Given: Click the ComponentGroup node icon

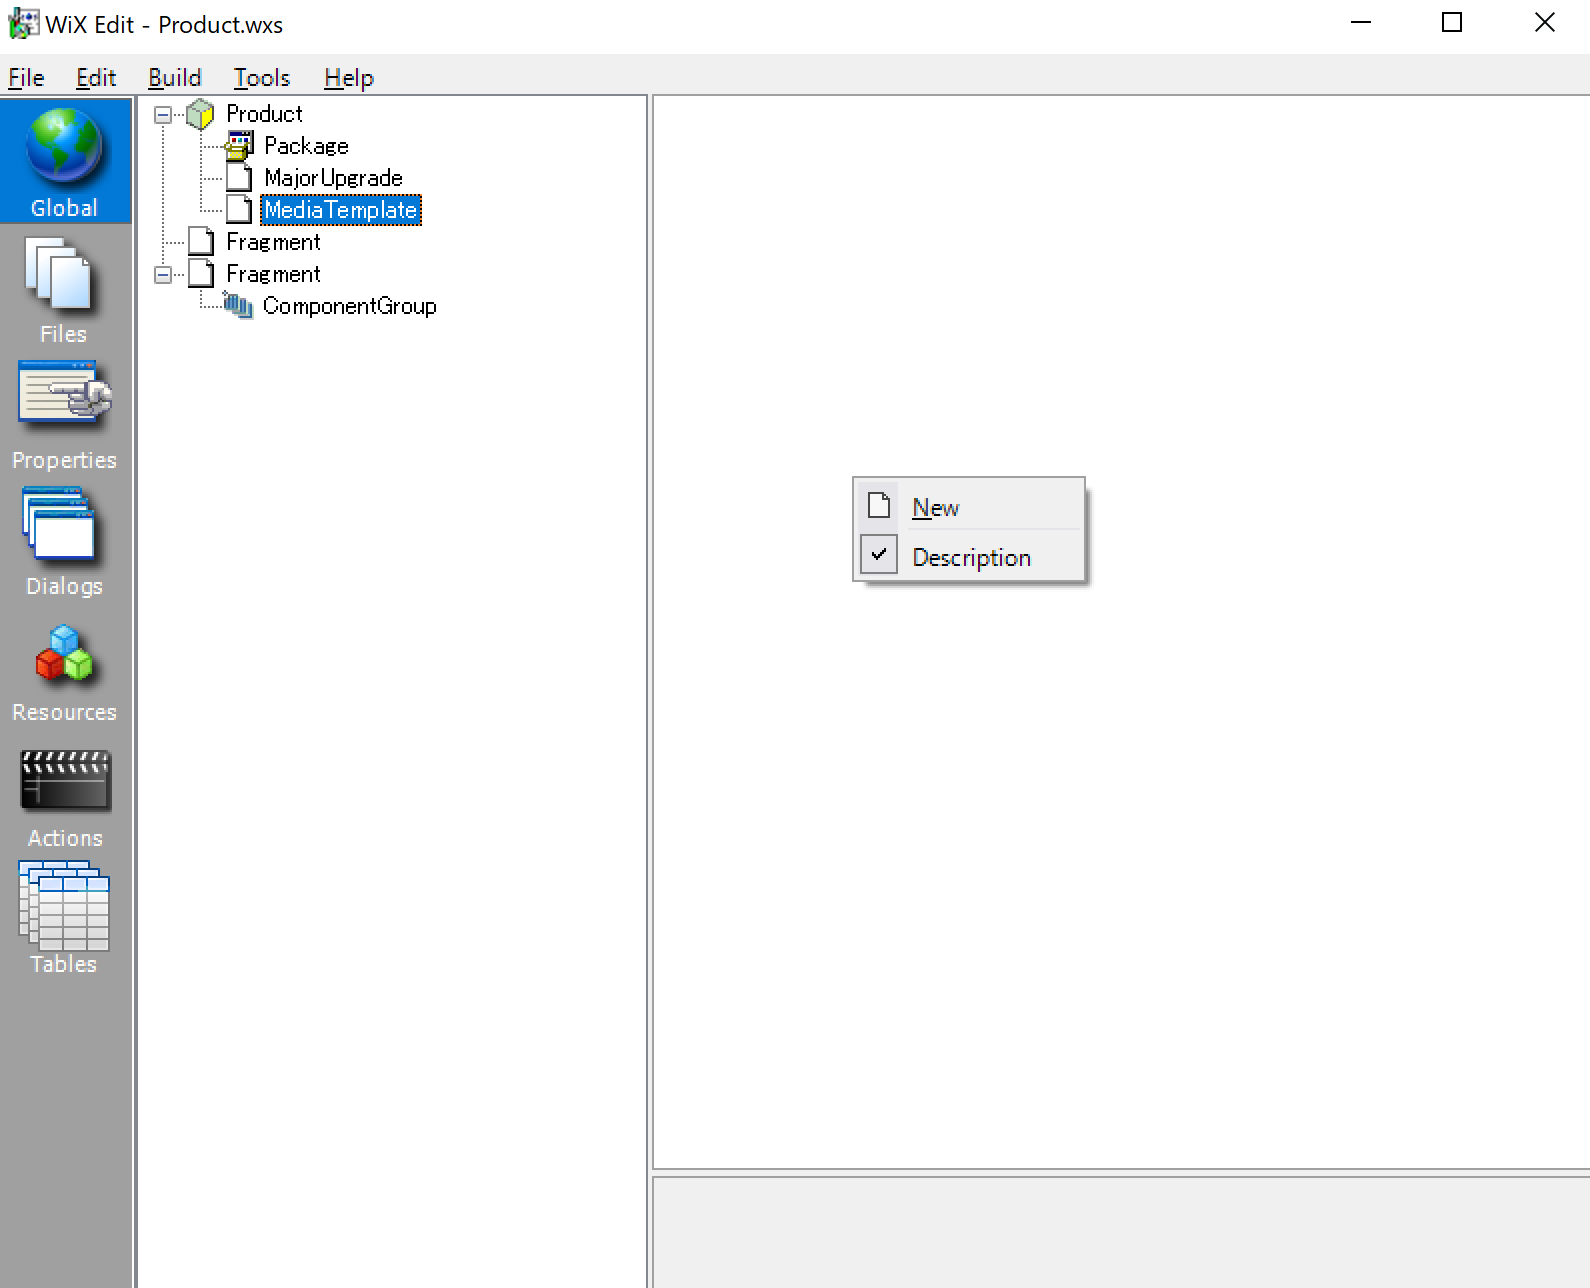Looking at the screenshot, I should 238,306.
